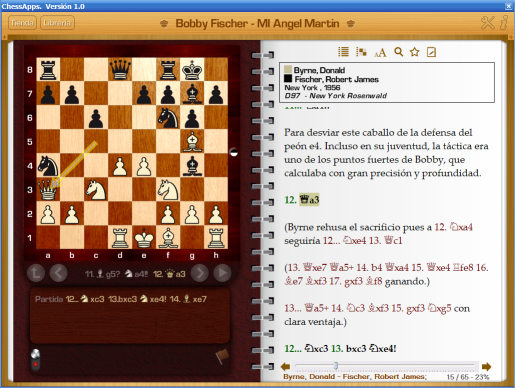Go to start of variation button
The image size is (515, 388).
36,273
